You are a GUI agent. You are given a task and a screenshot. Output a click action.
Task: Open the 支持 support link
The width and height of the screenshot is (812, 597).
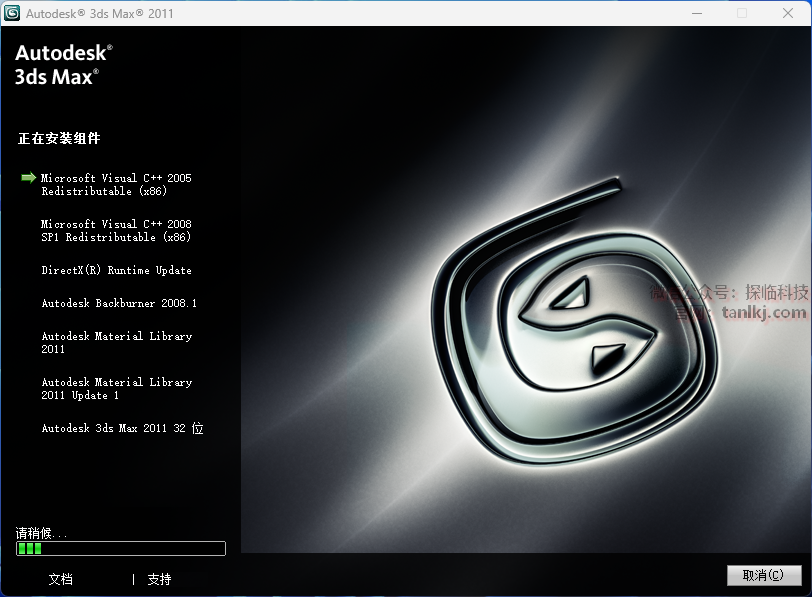point(159,579)
